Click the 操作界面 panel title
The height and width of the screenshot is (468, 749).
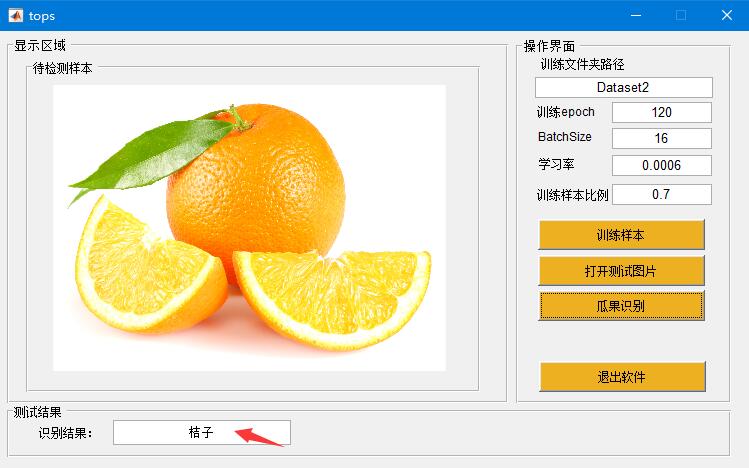[549, 46]
